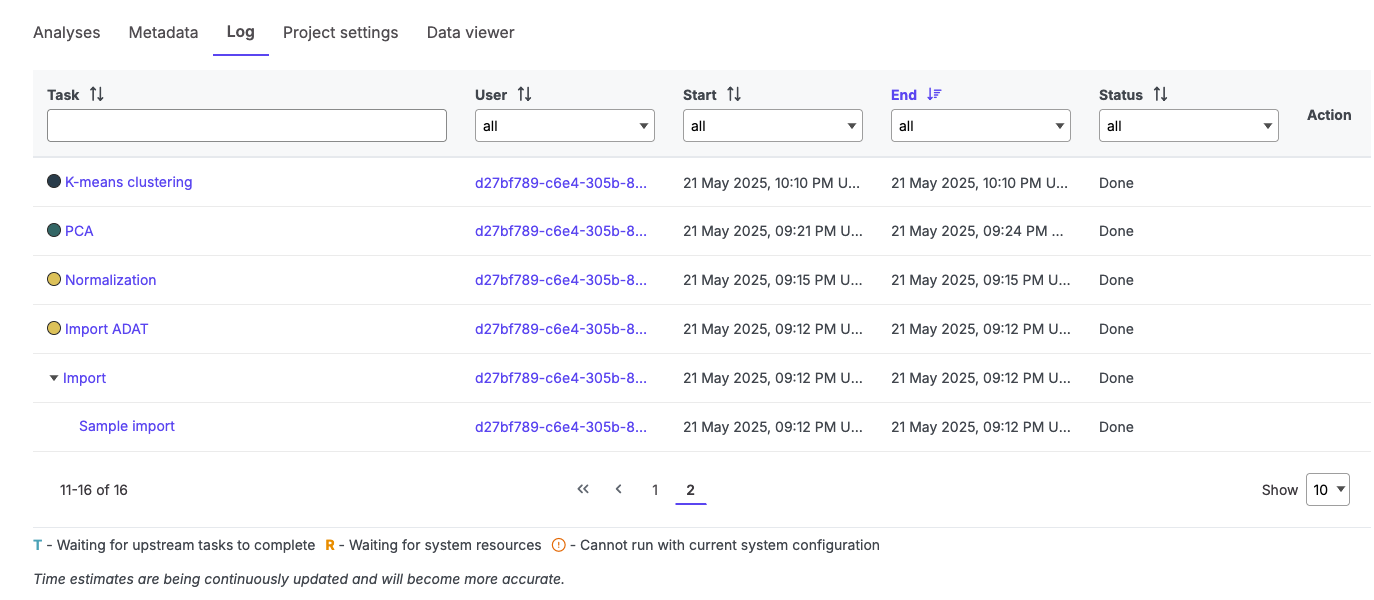Screen dimensions: 1374x600
Task: Open the Sample import task link
Action: pyautogui.click(x=127, y=426)
